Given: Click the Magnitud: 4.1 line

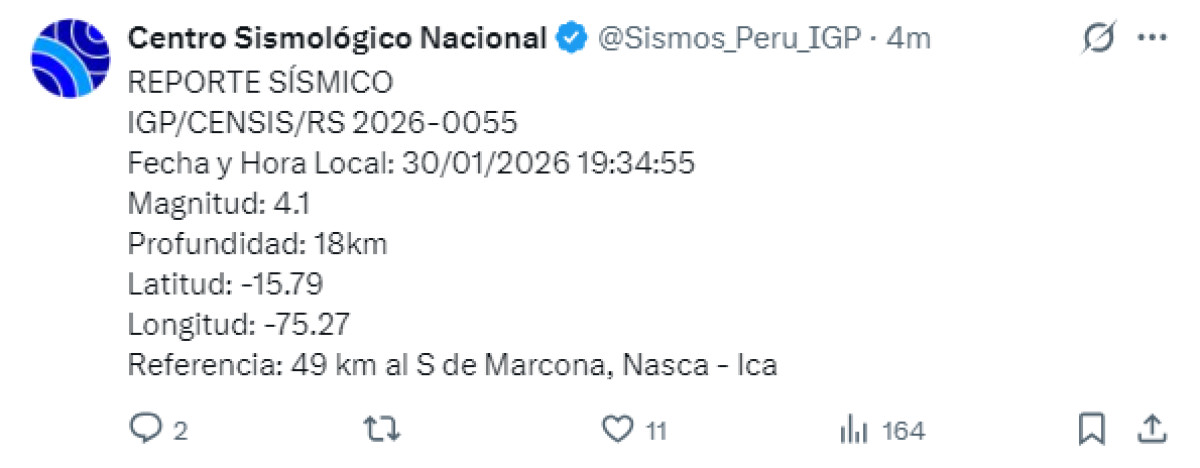Looking at the screenshot, I should pos(221,203).
